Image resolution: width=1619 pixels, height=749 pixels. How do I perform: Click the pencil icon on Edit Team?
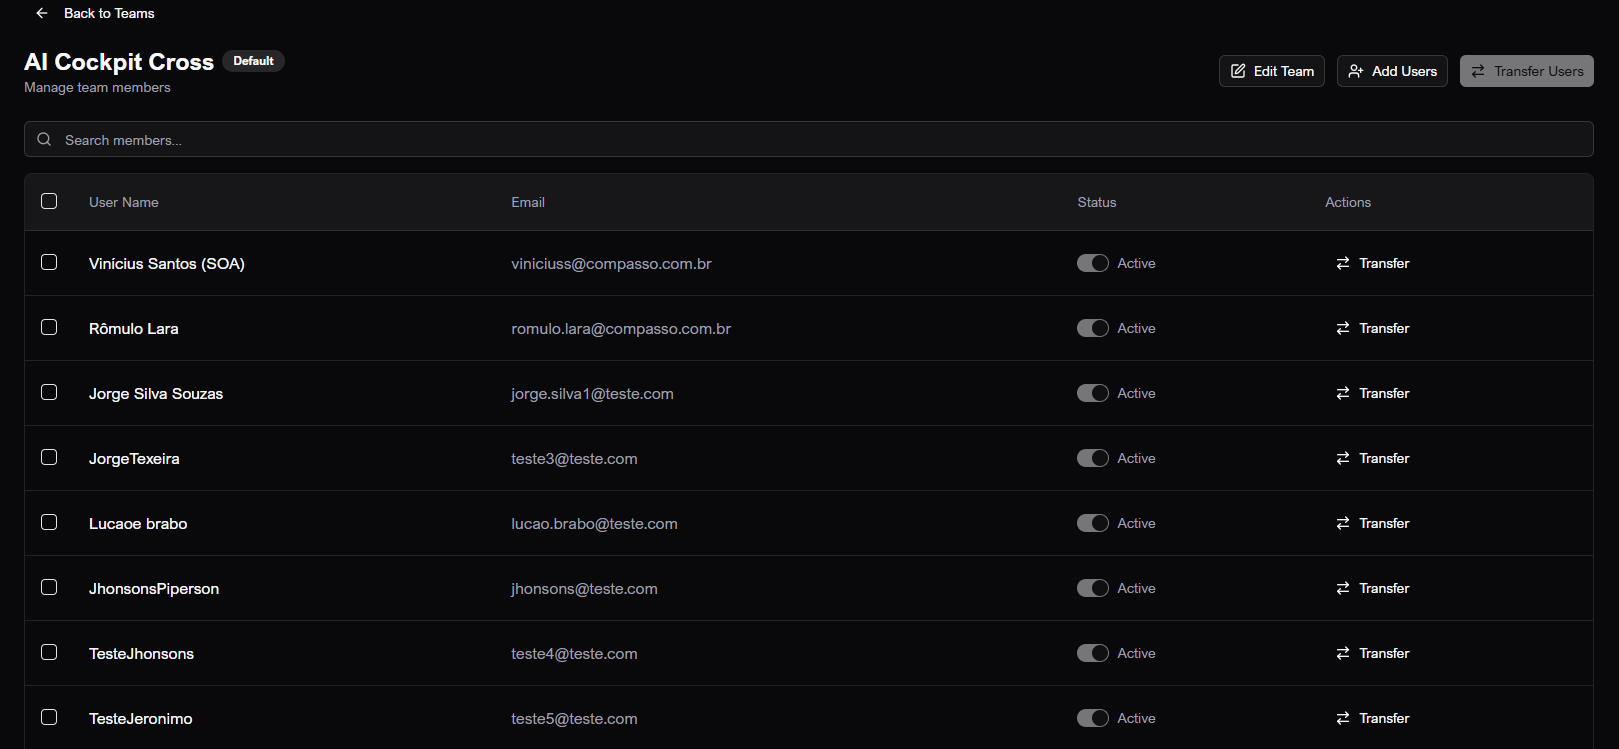[1238, 71]
